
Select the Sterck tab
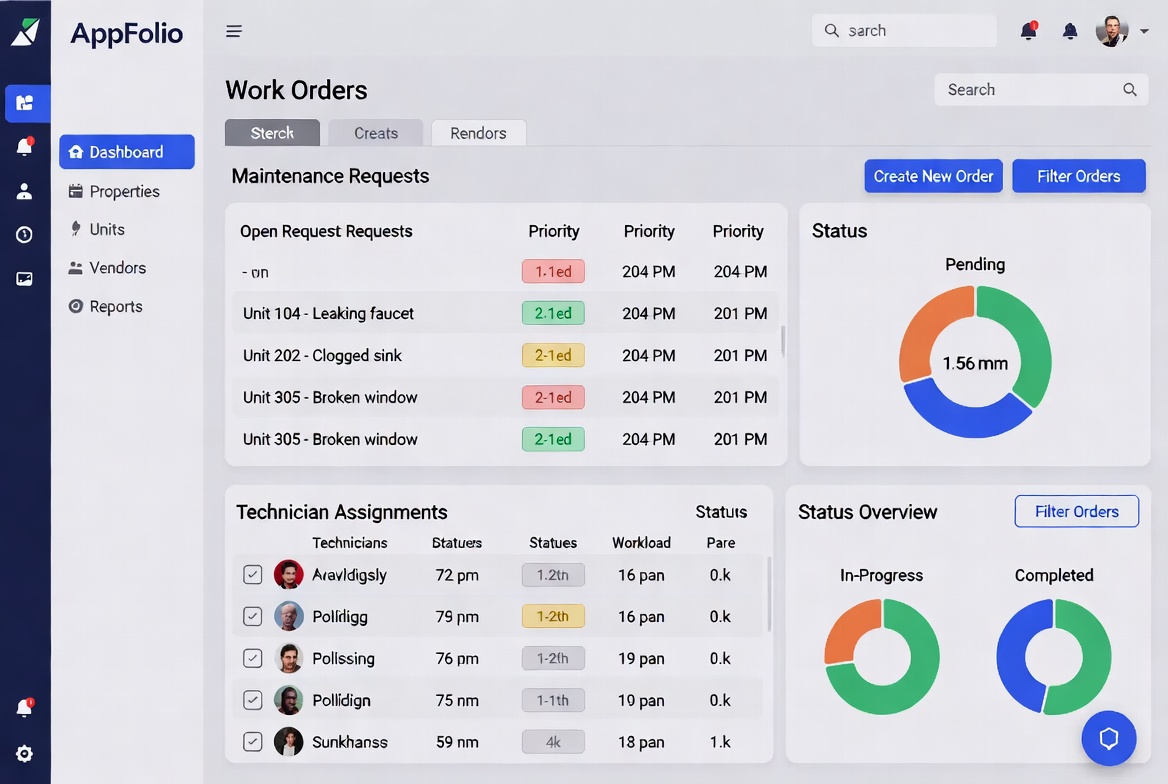coord(272,133)
